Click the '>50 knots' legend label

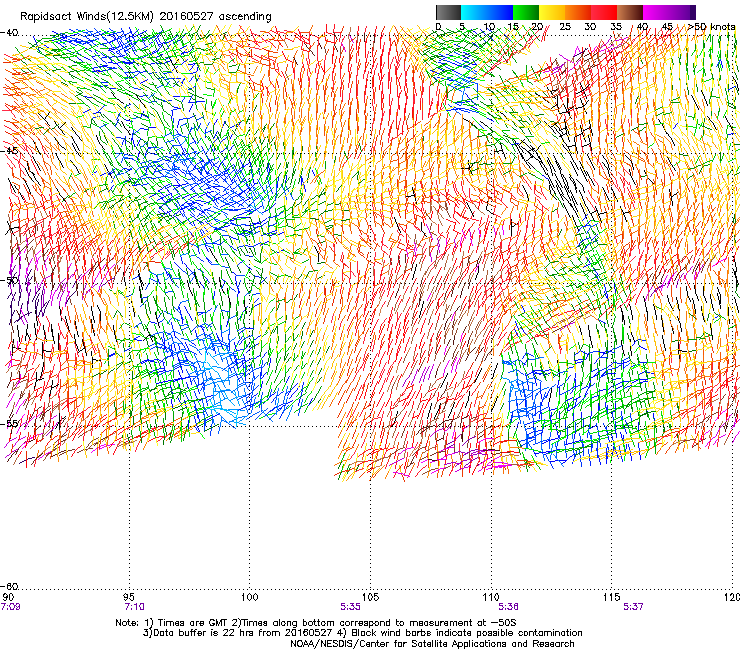click(711, 27)
